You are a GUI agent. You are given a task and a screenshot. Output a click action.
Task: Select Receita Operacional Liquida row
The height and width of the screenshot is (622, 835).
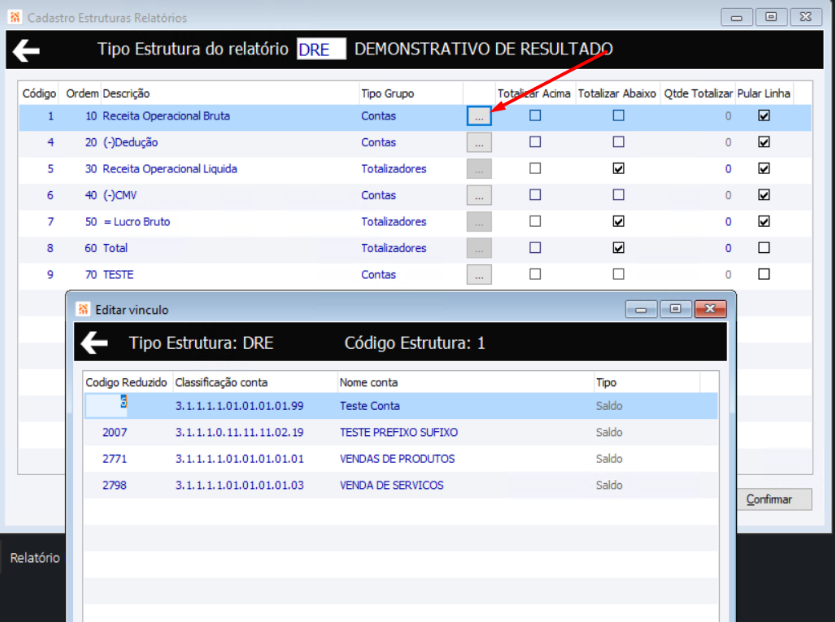click(x=415, y=169)
